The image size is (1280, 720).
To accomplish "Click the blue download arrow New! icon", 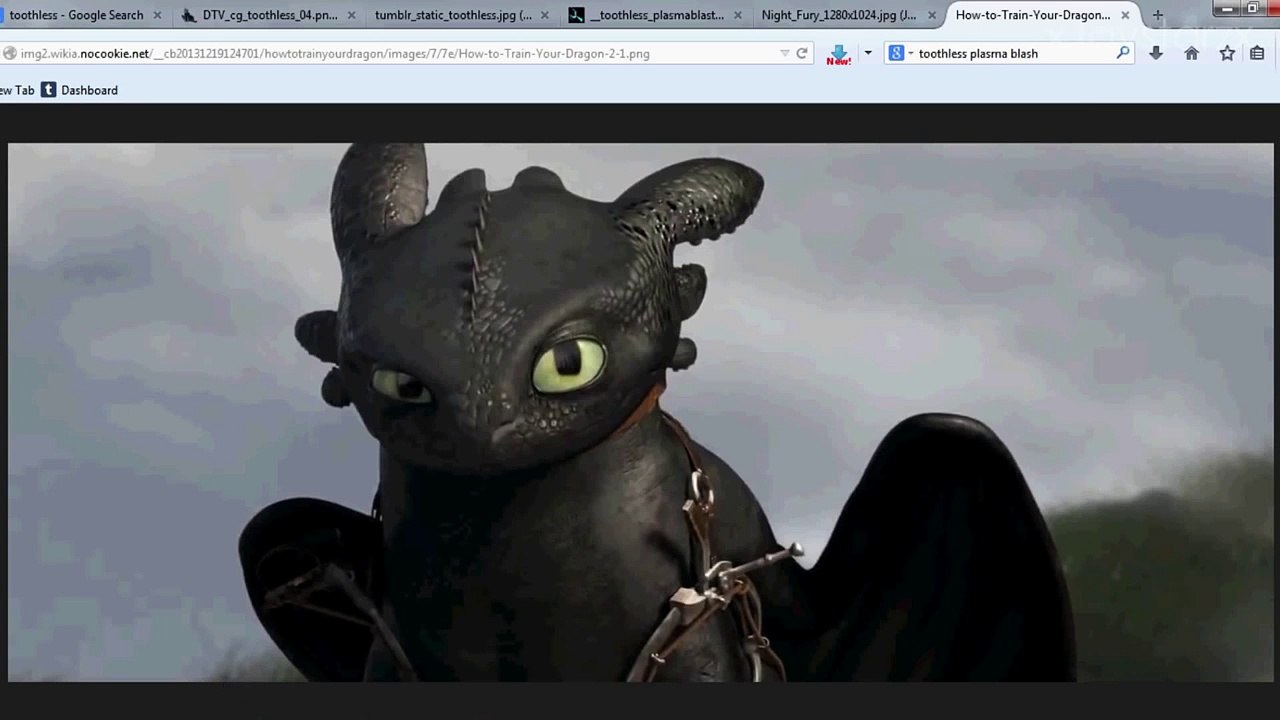I will (838, 54).
